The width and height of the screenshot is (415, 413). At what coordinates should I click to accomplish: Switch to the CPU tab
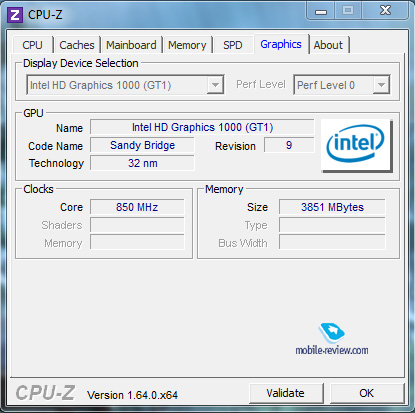pyautogui.click(x=32, y=45)
